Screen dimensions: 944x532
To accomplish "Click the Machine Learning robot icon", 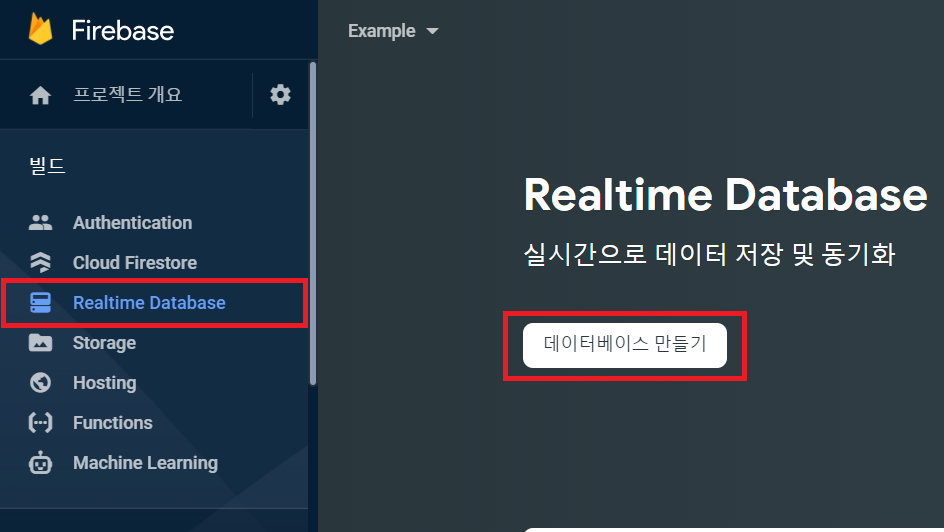I will 40,462.
